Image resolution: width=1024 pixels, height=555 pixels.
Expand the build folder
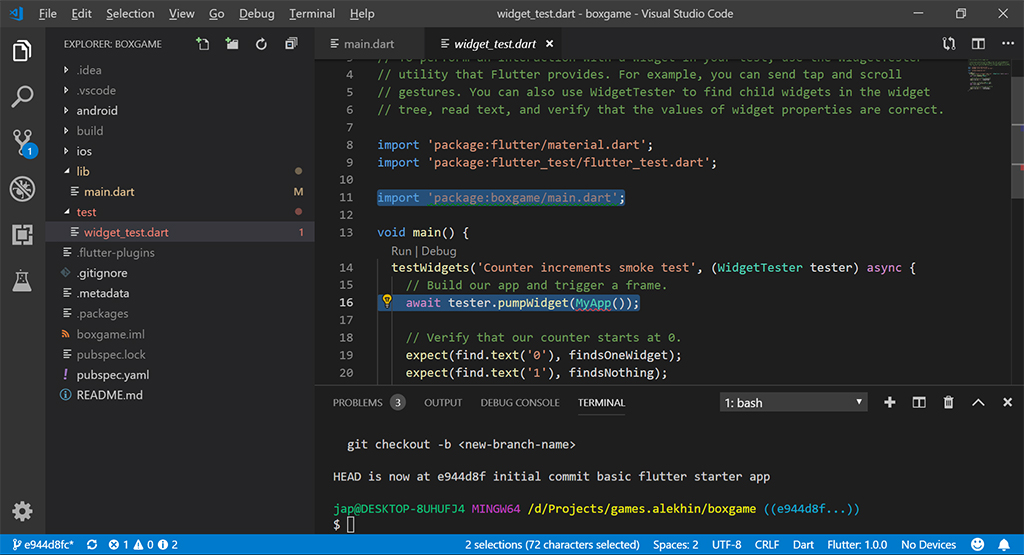[90, 131]
